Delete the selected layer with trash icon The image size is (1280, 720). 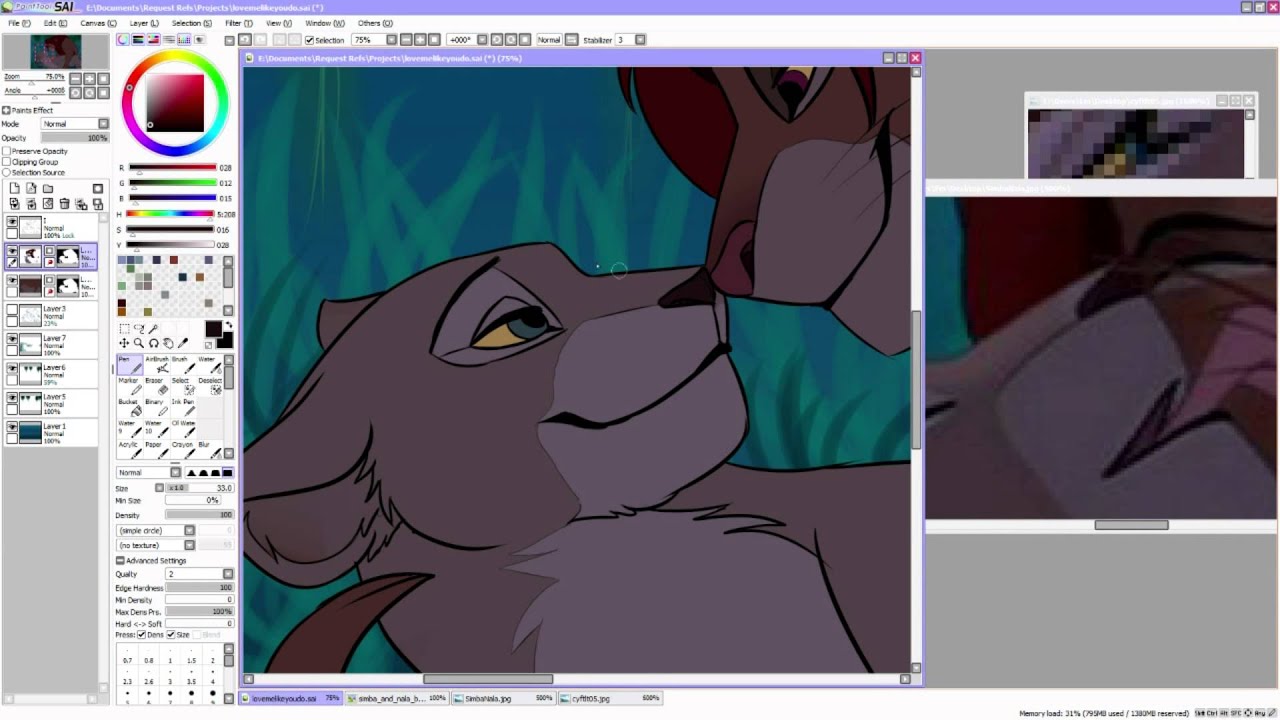(x=64, y=204)
